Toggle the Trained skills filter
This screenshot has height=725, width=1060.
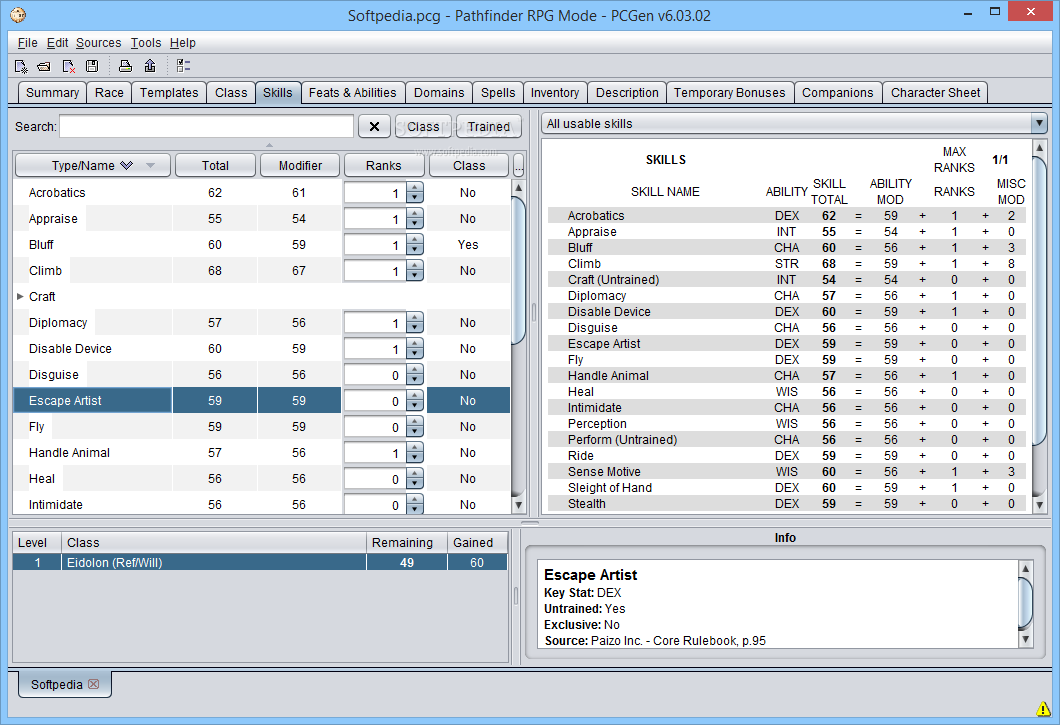point(489,126)
